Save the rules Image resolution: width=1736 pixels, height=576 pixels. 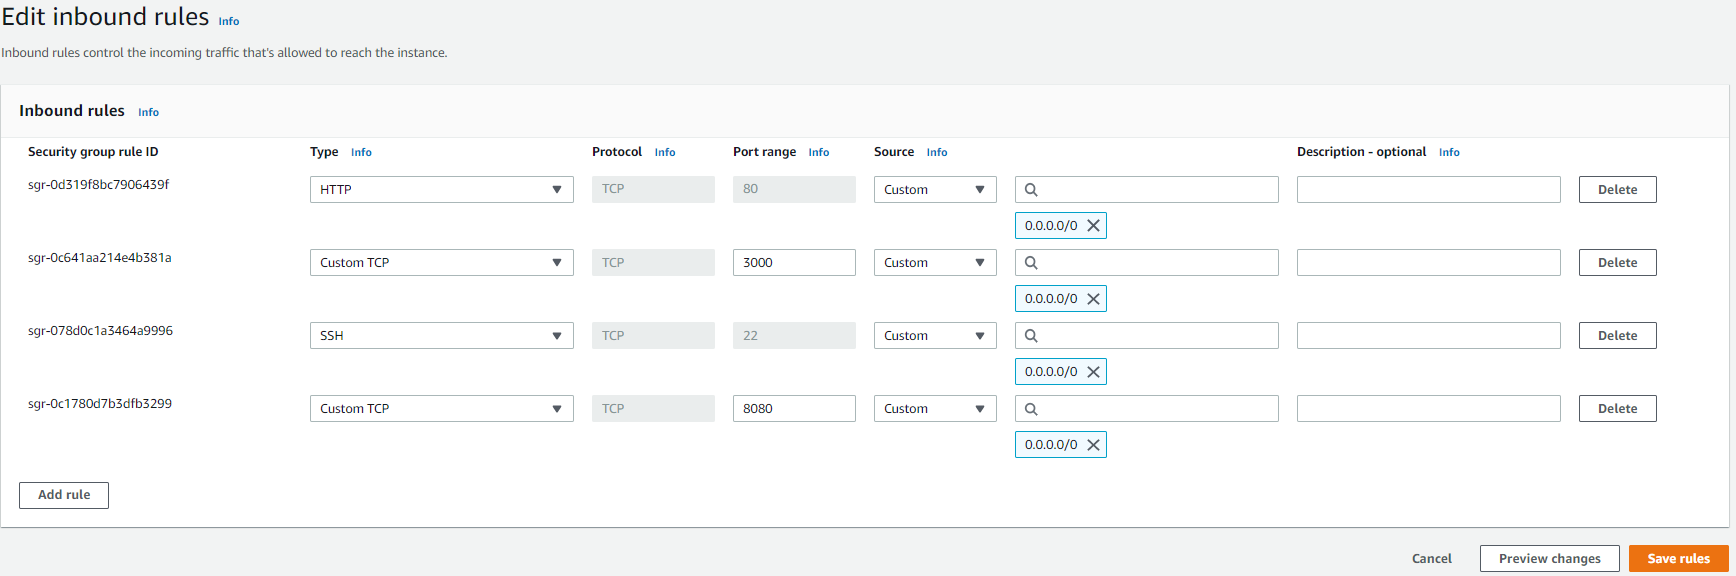1679,558
